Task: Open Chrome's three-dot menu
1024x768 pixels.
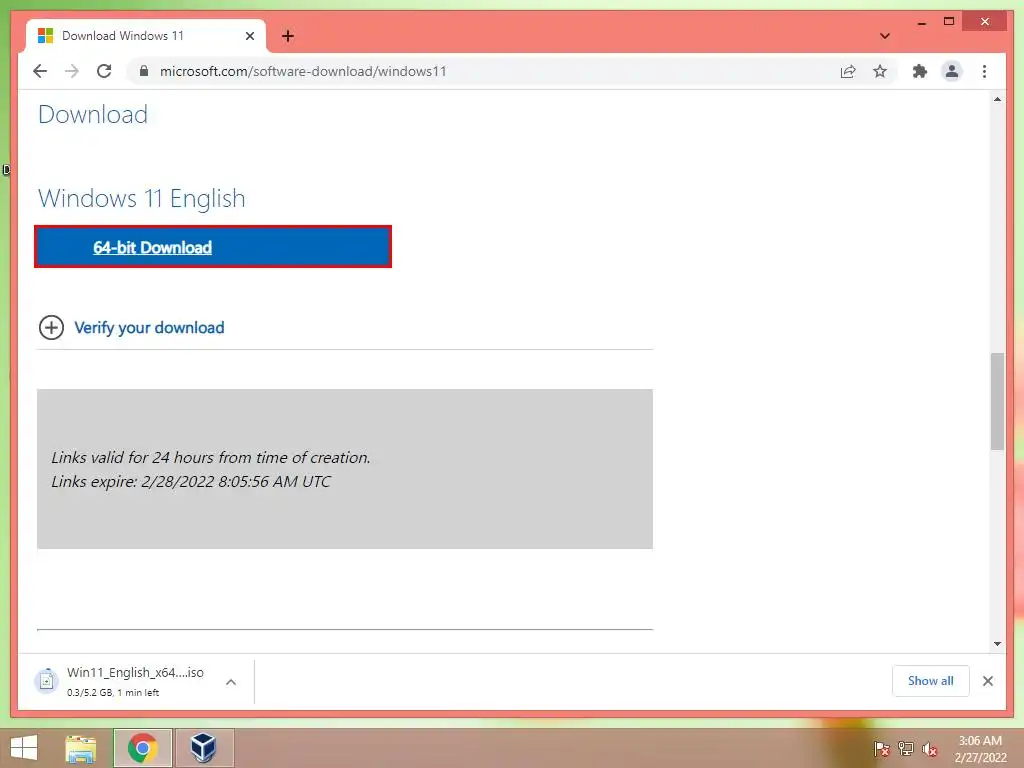Action: [x=984, y=72]
